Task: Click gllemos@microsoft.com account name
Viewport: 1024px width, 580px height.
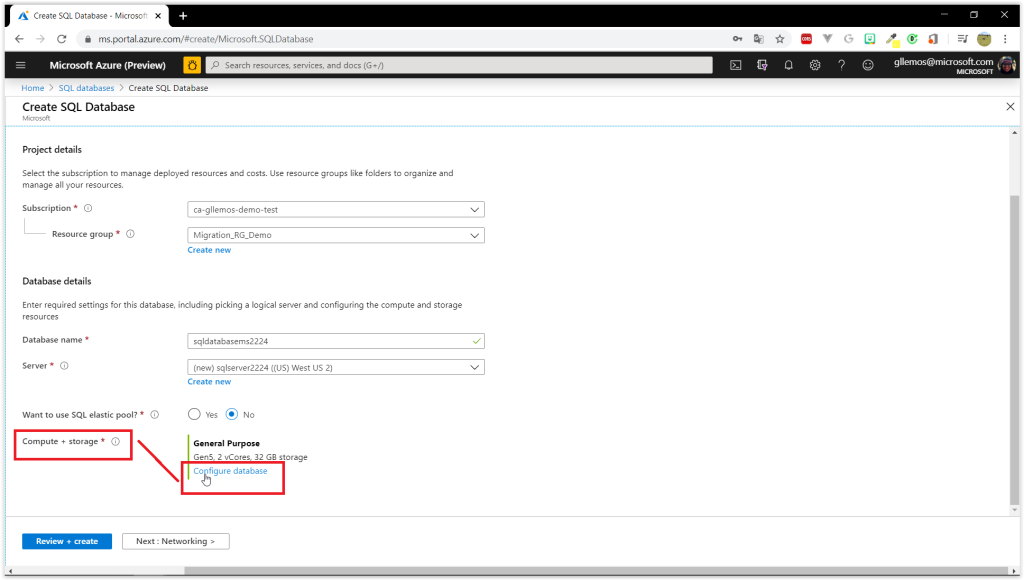Action: (x=944, y=62)
